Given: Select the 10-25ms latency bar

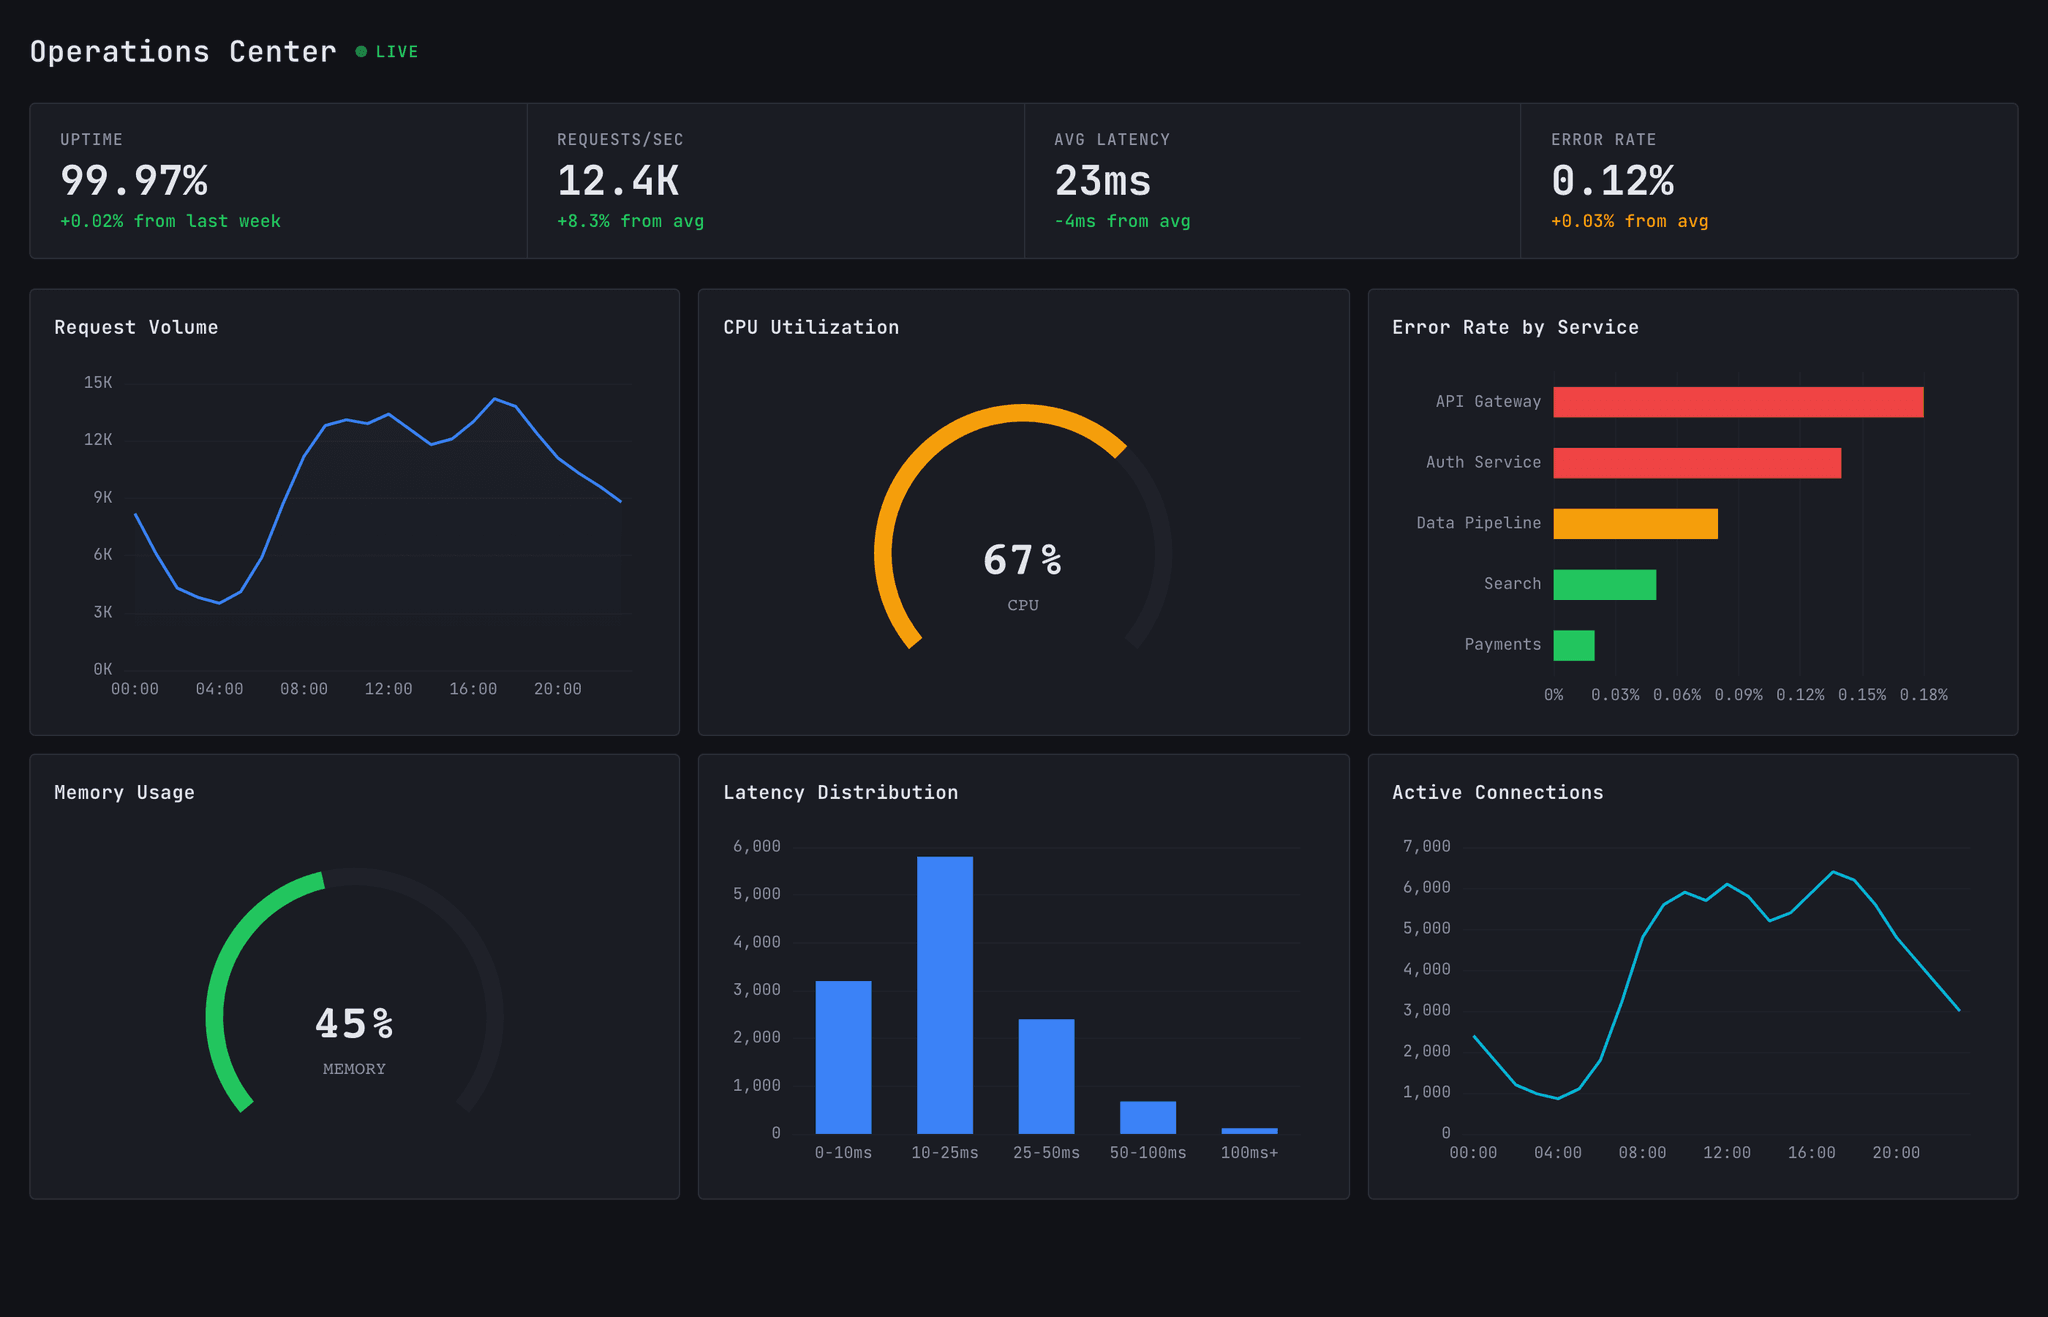Looking at the screenshot, I should tap(944, 990).
